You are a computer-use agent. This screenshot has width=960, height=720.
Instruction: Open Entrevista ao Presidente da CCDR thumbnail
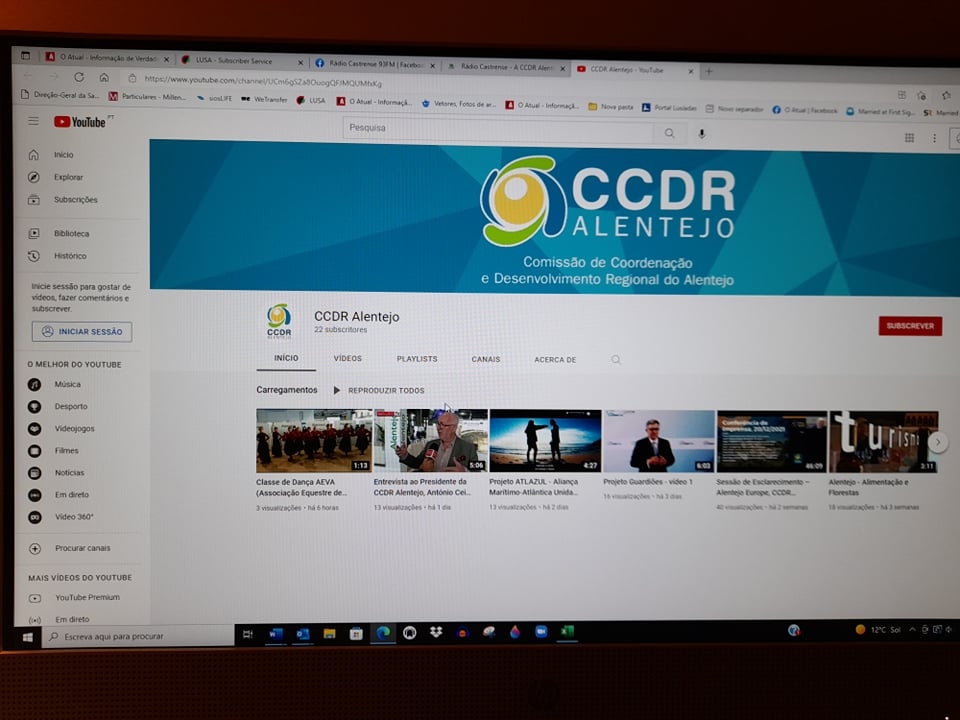pyautogui.click(x=431, y=441)
